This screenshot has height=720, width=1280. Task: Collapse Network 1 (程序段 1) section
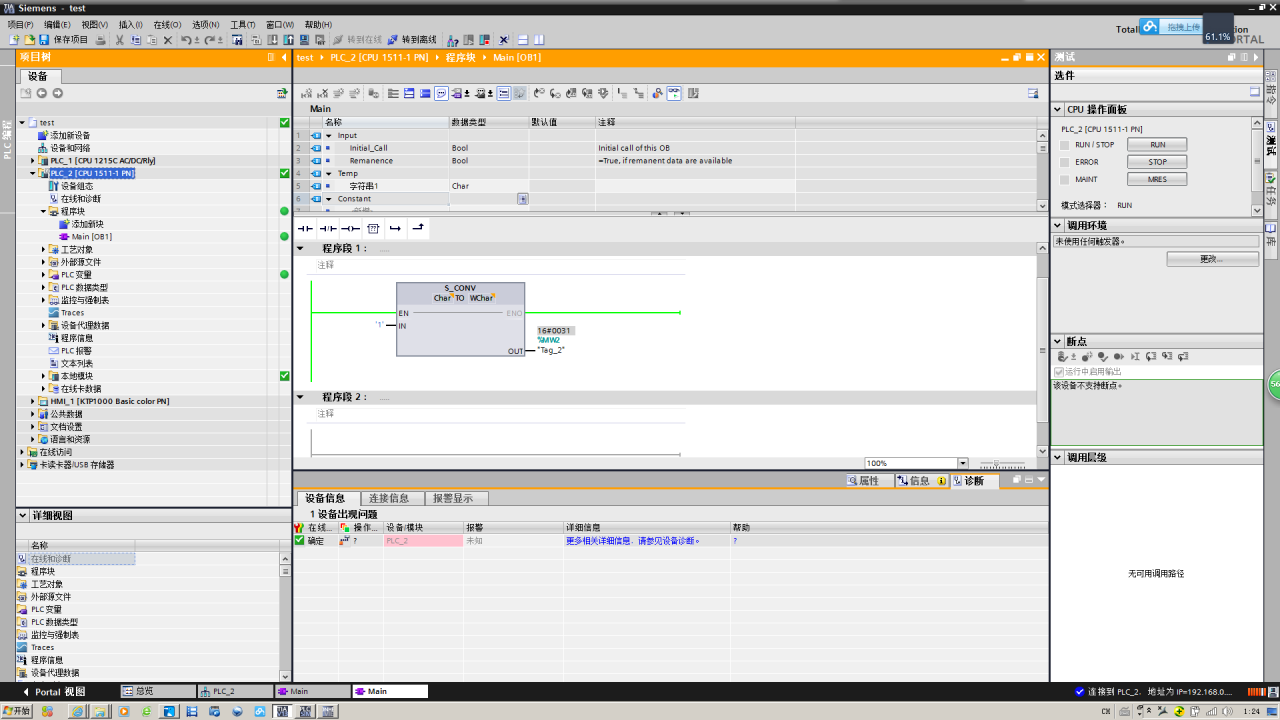click(x=301, y=248)
